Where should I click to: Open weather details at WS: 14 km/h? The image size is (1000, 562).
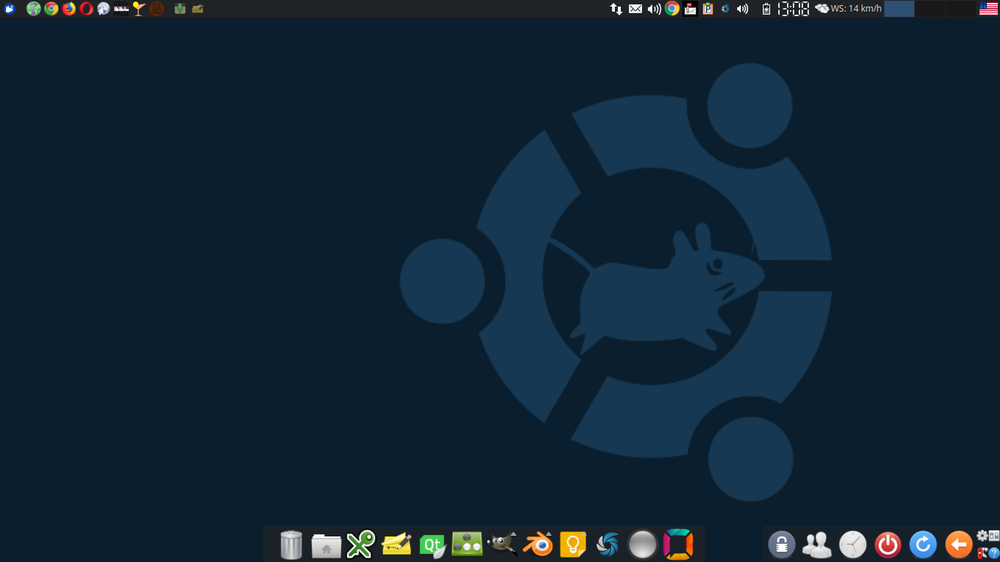tap(856, 9)
